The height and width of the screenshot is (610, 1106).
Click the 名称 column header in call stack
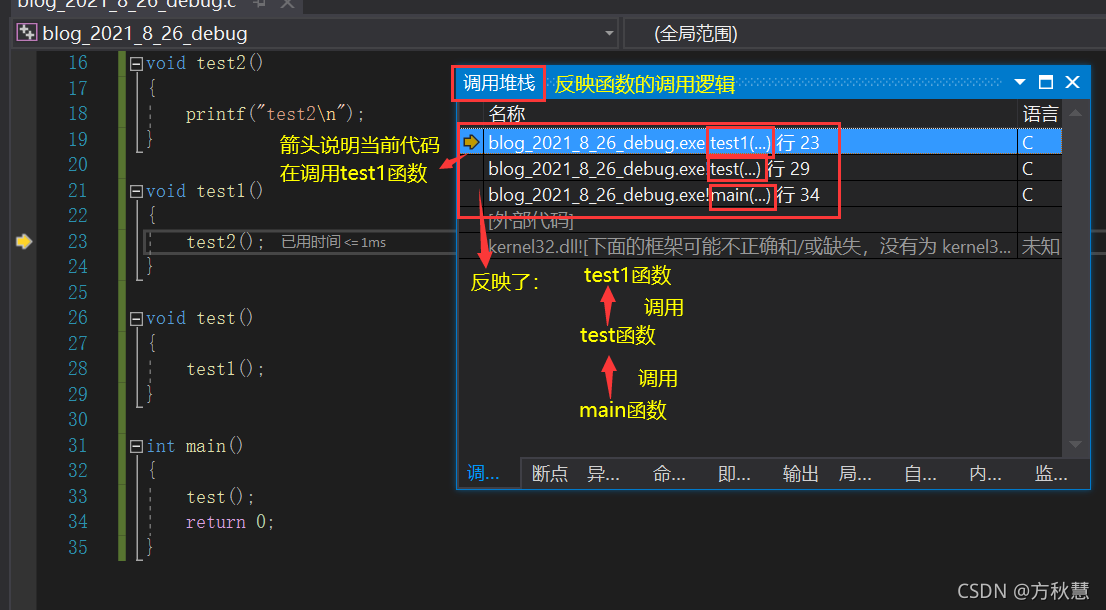click(x=506, y=114)
